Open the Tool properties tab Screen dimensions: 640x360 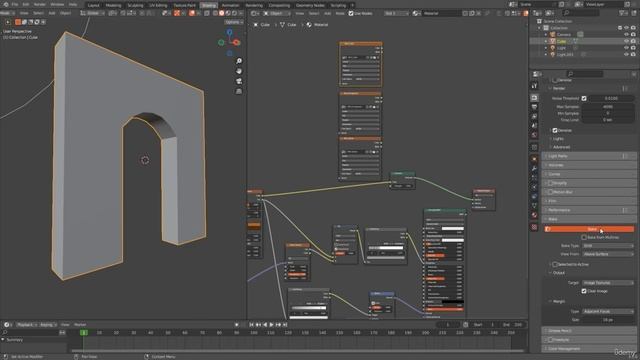click(534, 86)
